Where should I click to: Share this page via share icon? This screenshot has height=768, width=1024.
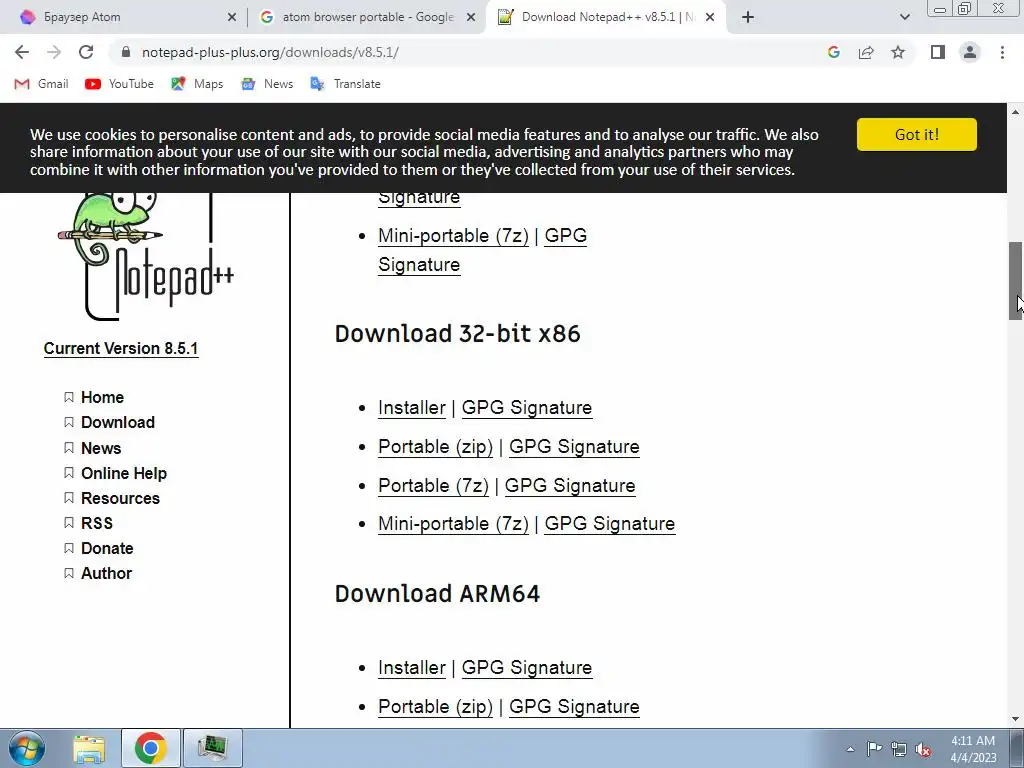866,52
